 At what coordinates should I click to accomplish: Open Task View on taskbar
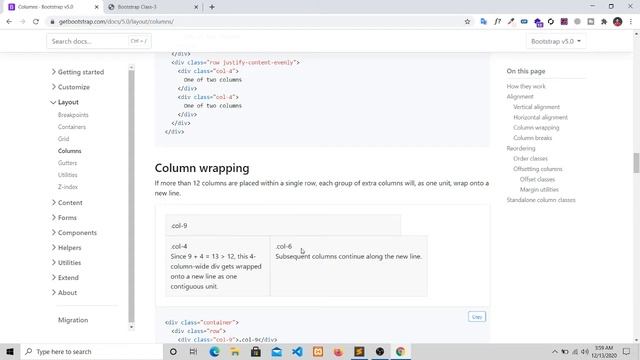[x=193, y=351]
